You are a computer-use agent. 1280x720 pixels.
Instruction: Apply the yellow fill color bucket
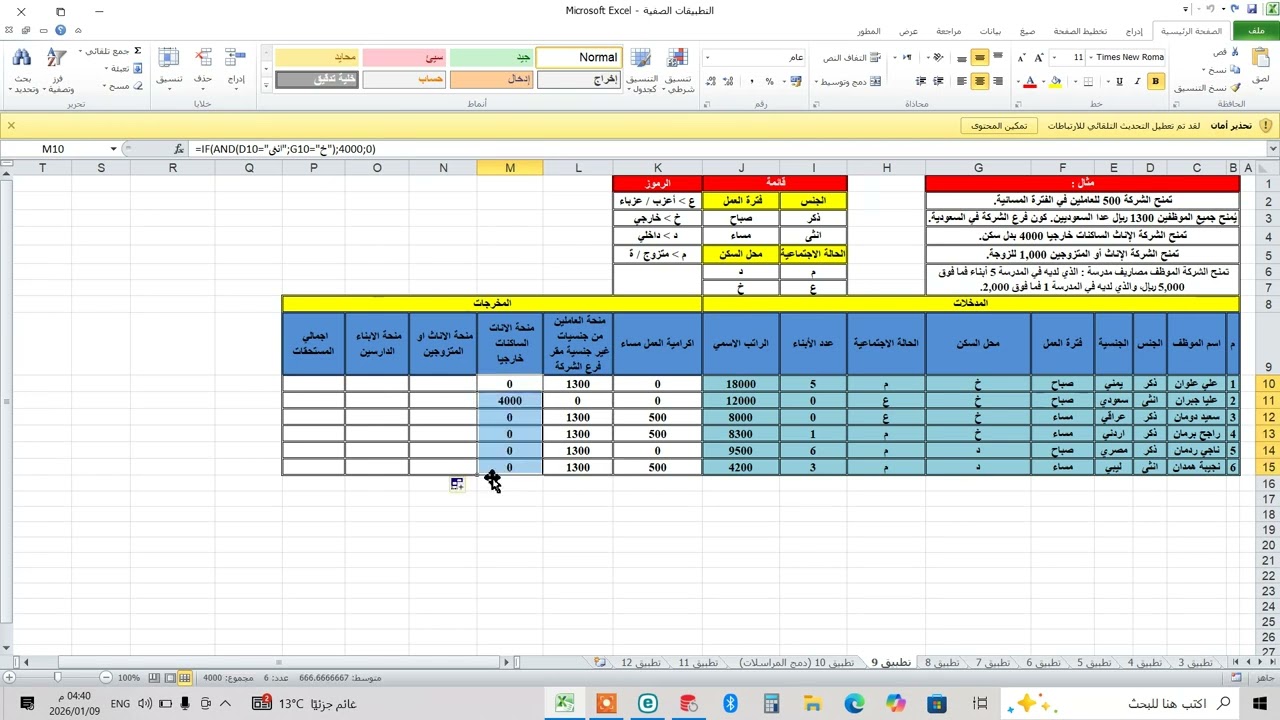(1055, 81)
